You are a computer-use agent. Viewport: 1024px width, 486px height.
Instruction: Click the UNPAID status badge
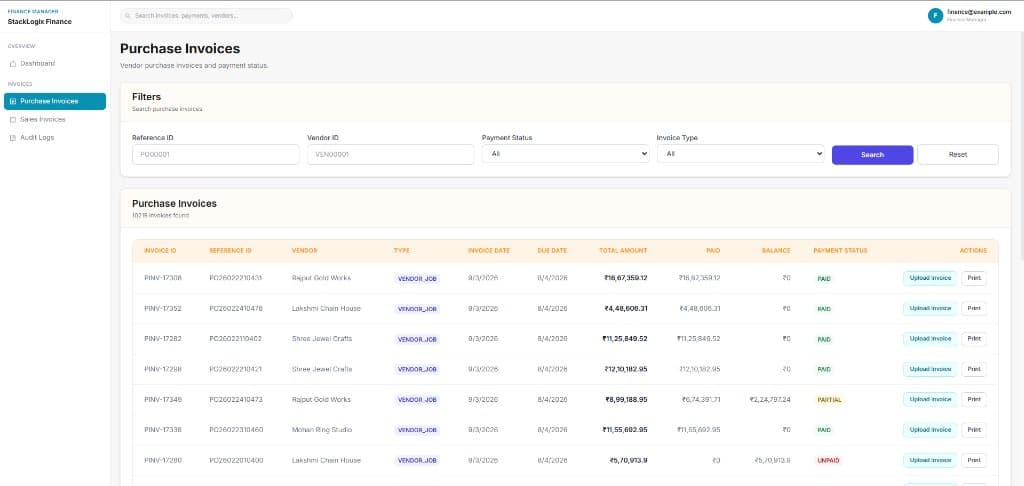pyautogui.click(x=828, y=461)
